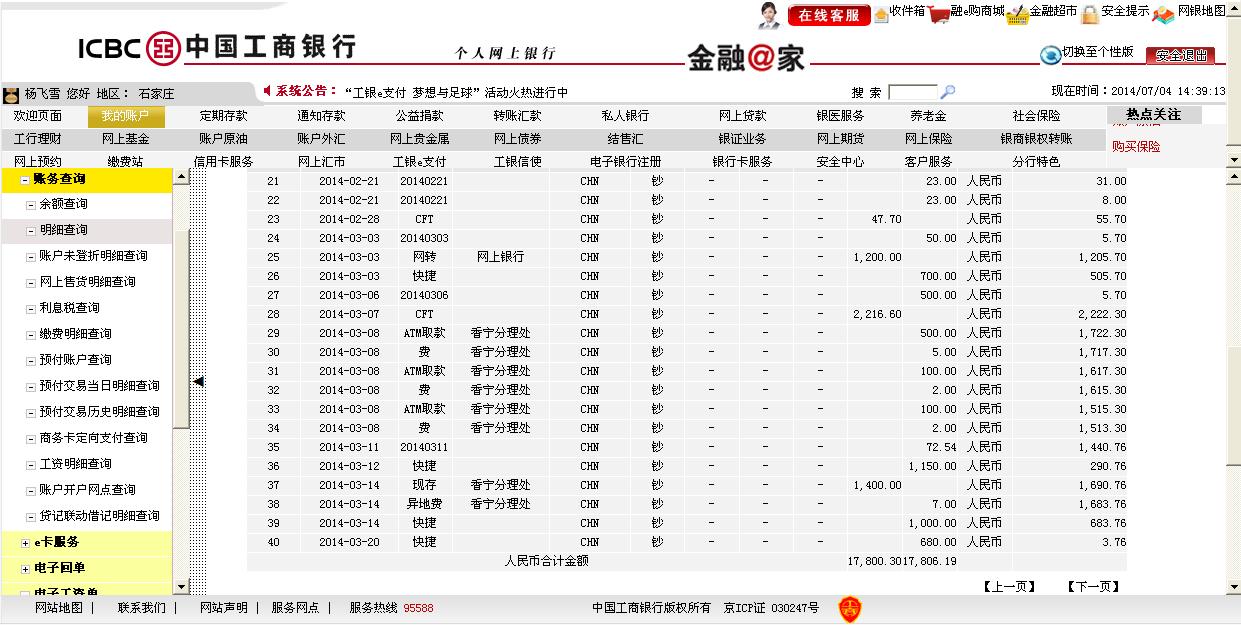Select 账户未登折明细查询 in the sidebar
1241x625 pixels.
pos(94,256)
